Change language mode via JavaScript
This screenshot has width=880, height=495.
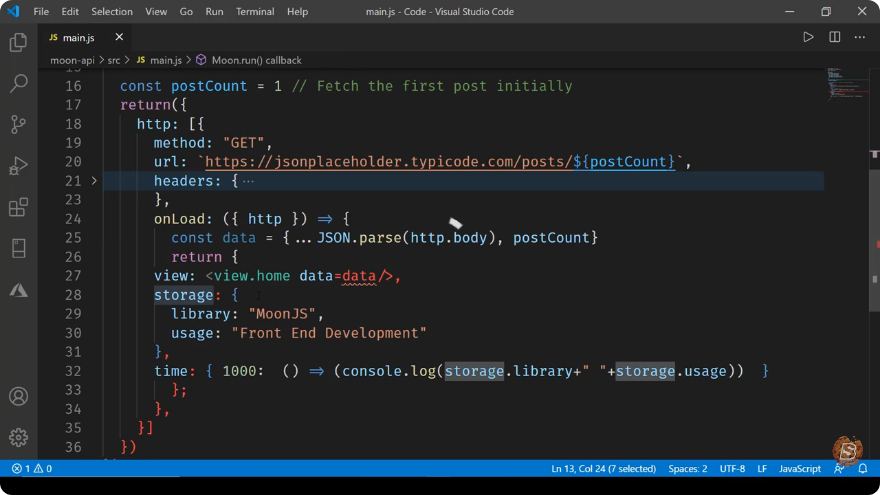[800, 468]
